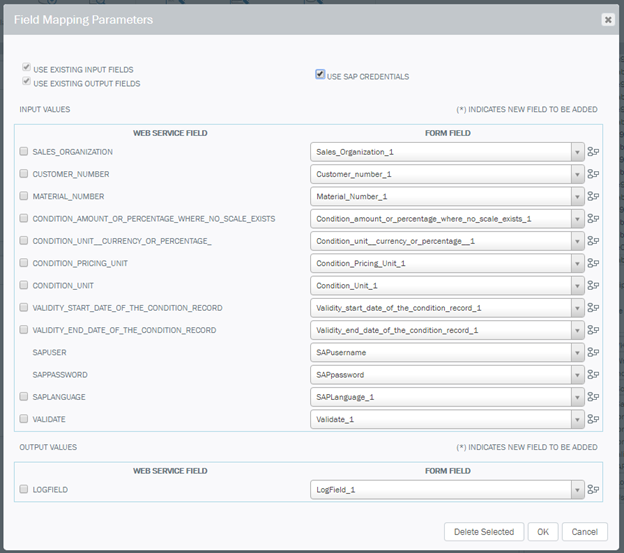Click mapping icon beside Validity_end_date field
624x553 pixels.
pos(593,330)
